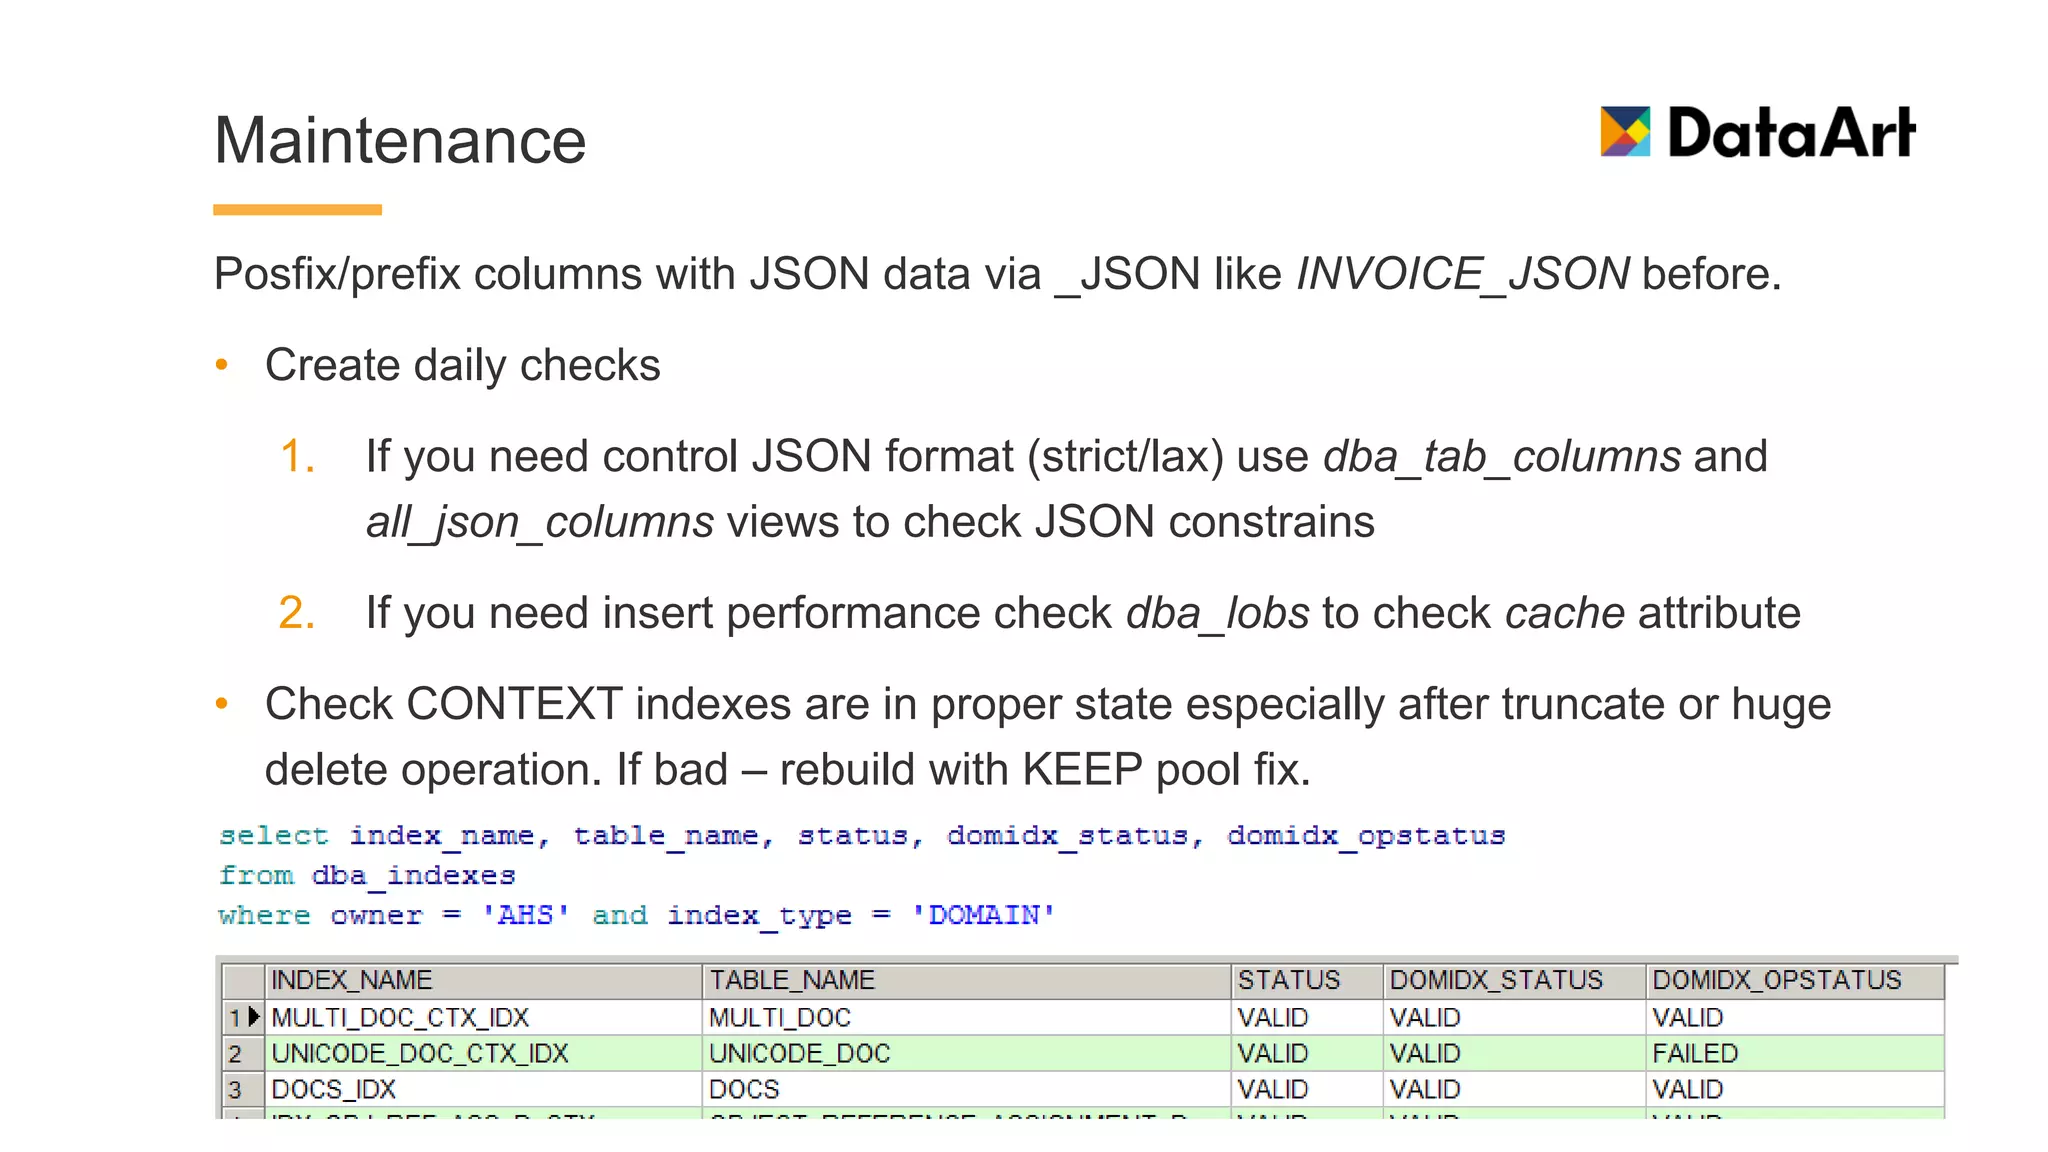The image size is (2048, 1152).
Task: Click the 'INVOICE_JSON' italic text
Action: pyautogui.click(x=1463, y=275)
